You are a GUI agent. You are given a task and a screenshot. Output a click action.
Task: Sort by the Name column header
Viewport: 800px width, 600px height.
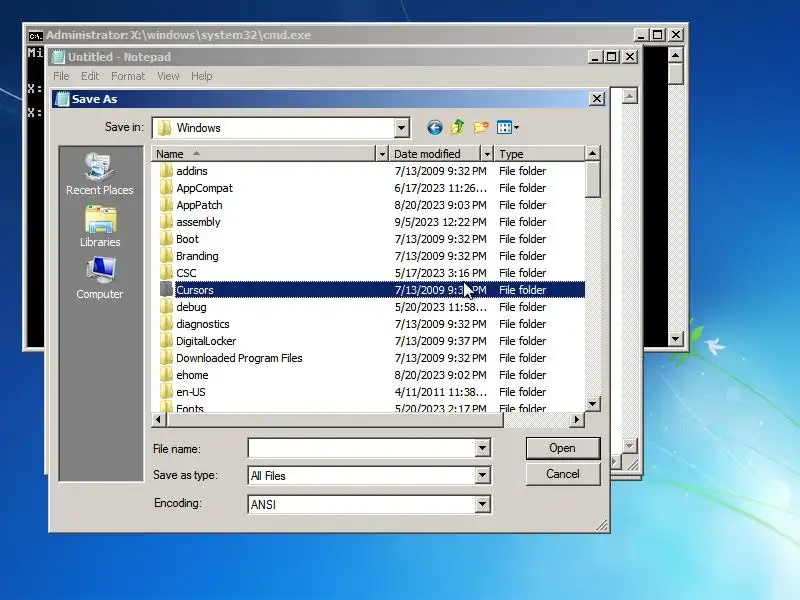(263, 154)
